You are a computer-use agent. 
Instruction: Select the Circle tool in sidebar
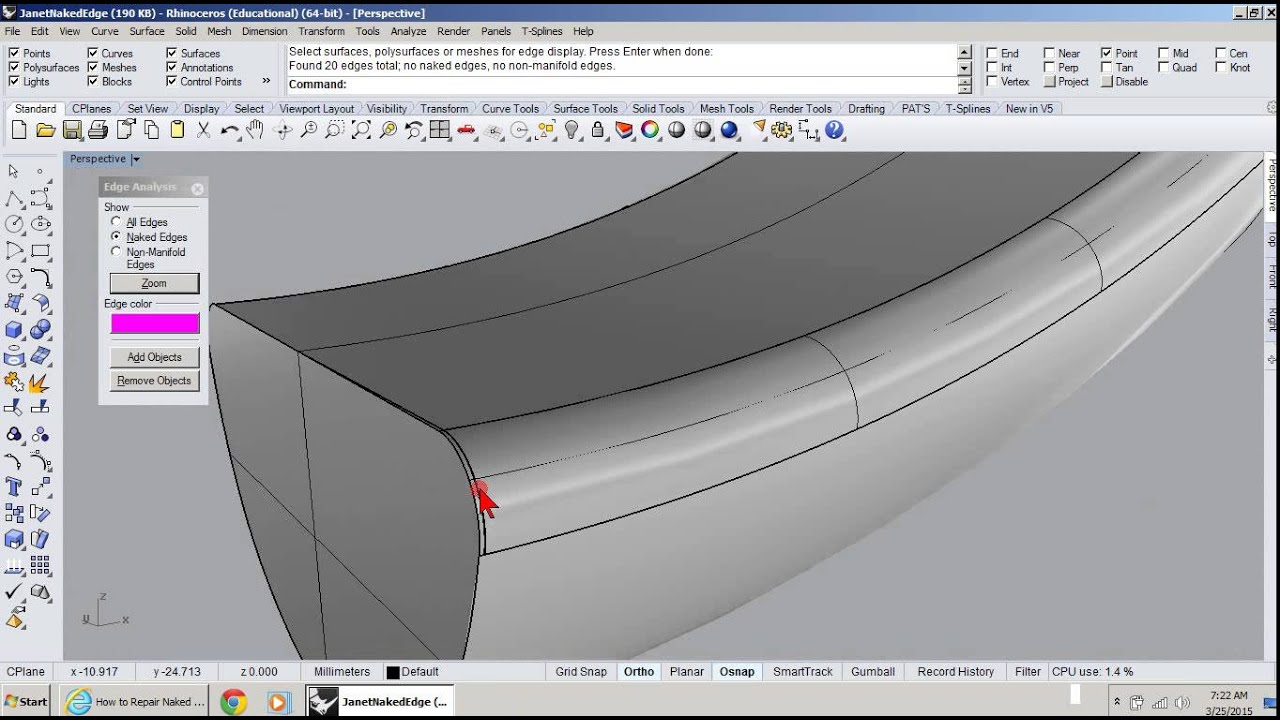(14, 224)
